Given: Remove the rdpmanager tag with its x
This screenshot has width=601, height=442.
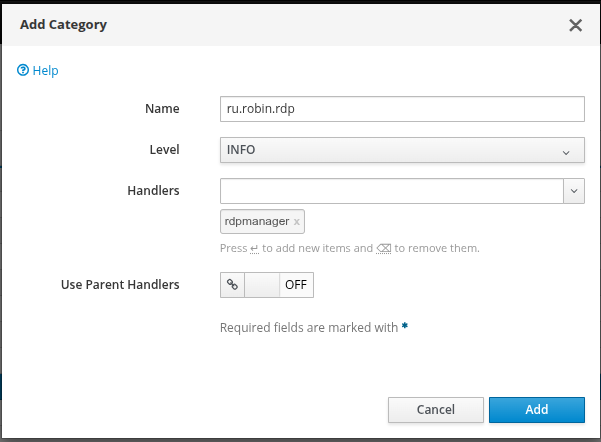Looking at the screenshot, I should point(297,222).
